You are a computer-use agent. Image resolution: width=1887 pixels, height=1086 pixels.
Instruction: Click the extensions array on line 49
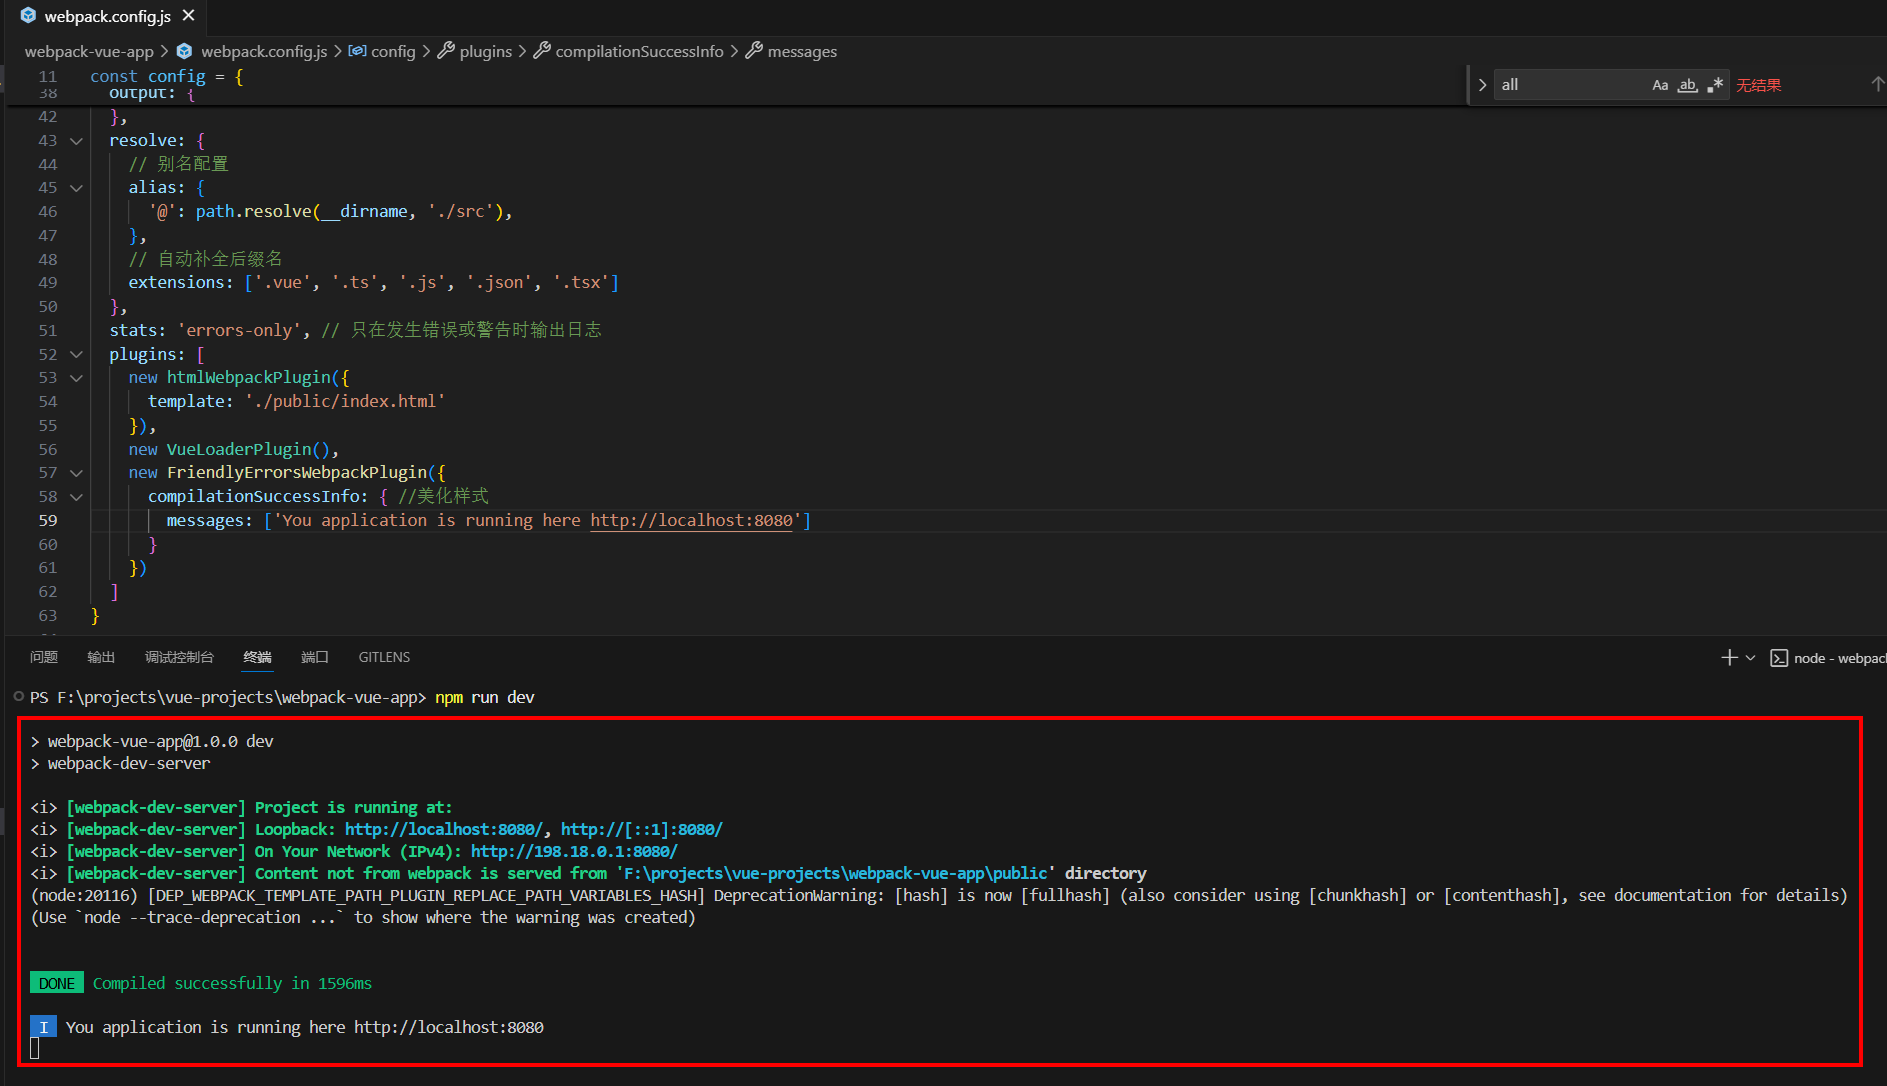(432, 283)
